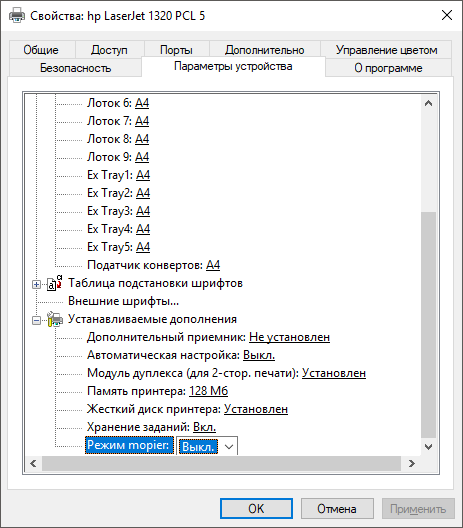Viewport: 463px width, 528px height.
Task: Close the printer properties dialog
Action: point(447,15)
